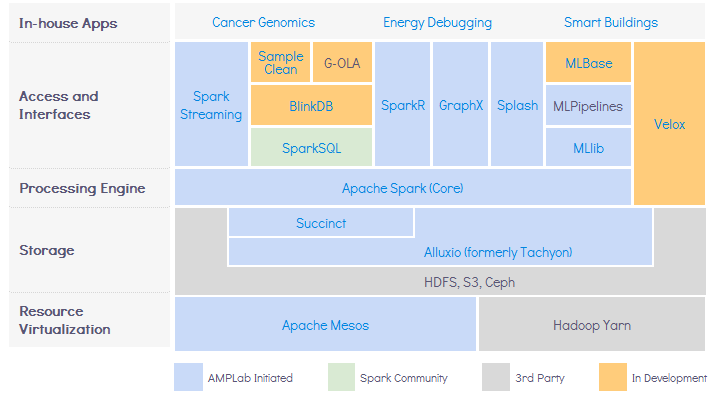Image resolution: width=717 pixels, height=395 pixels.
Task: Select the Spark Streaming block
Action: click(x=211, y=104)
